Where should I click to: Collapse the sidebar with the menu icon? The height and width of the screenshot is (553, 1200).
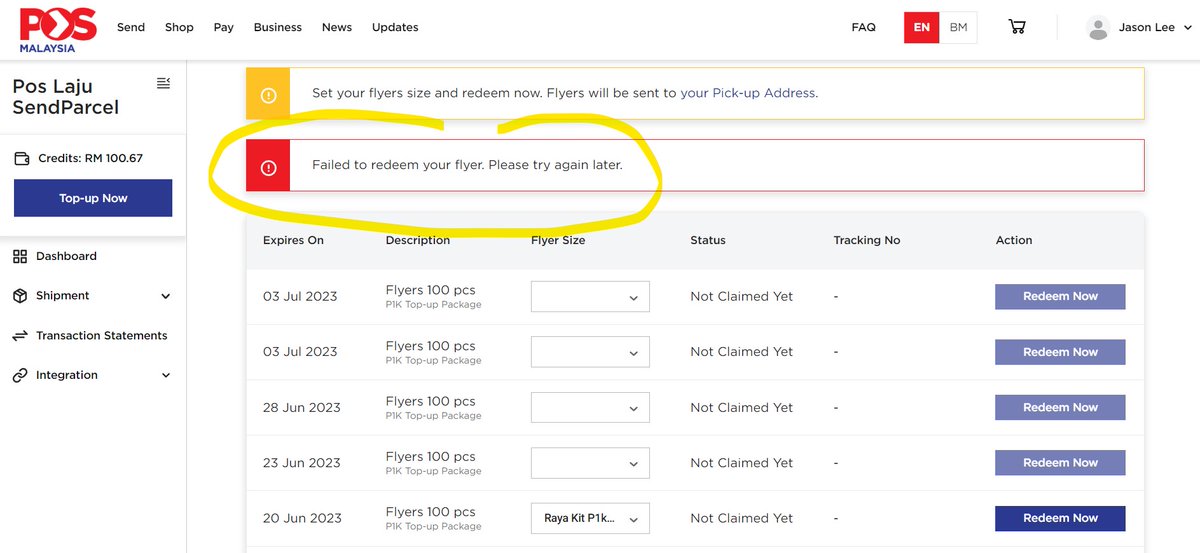point(164,83)
